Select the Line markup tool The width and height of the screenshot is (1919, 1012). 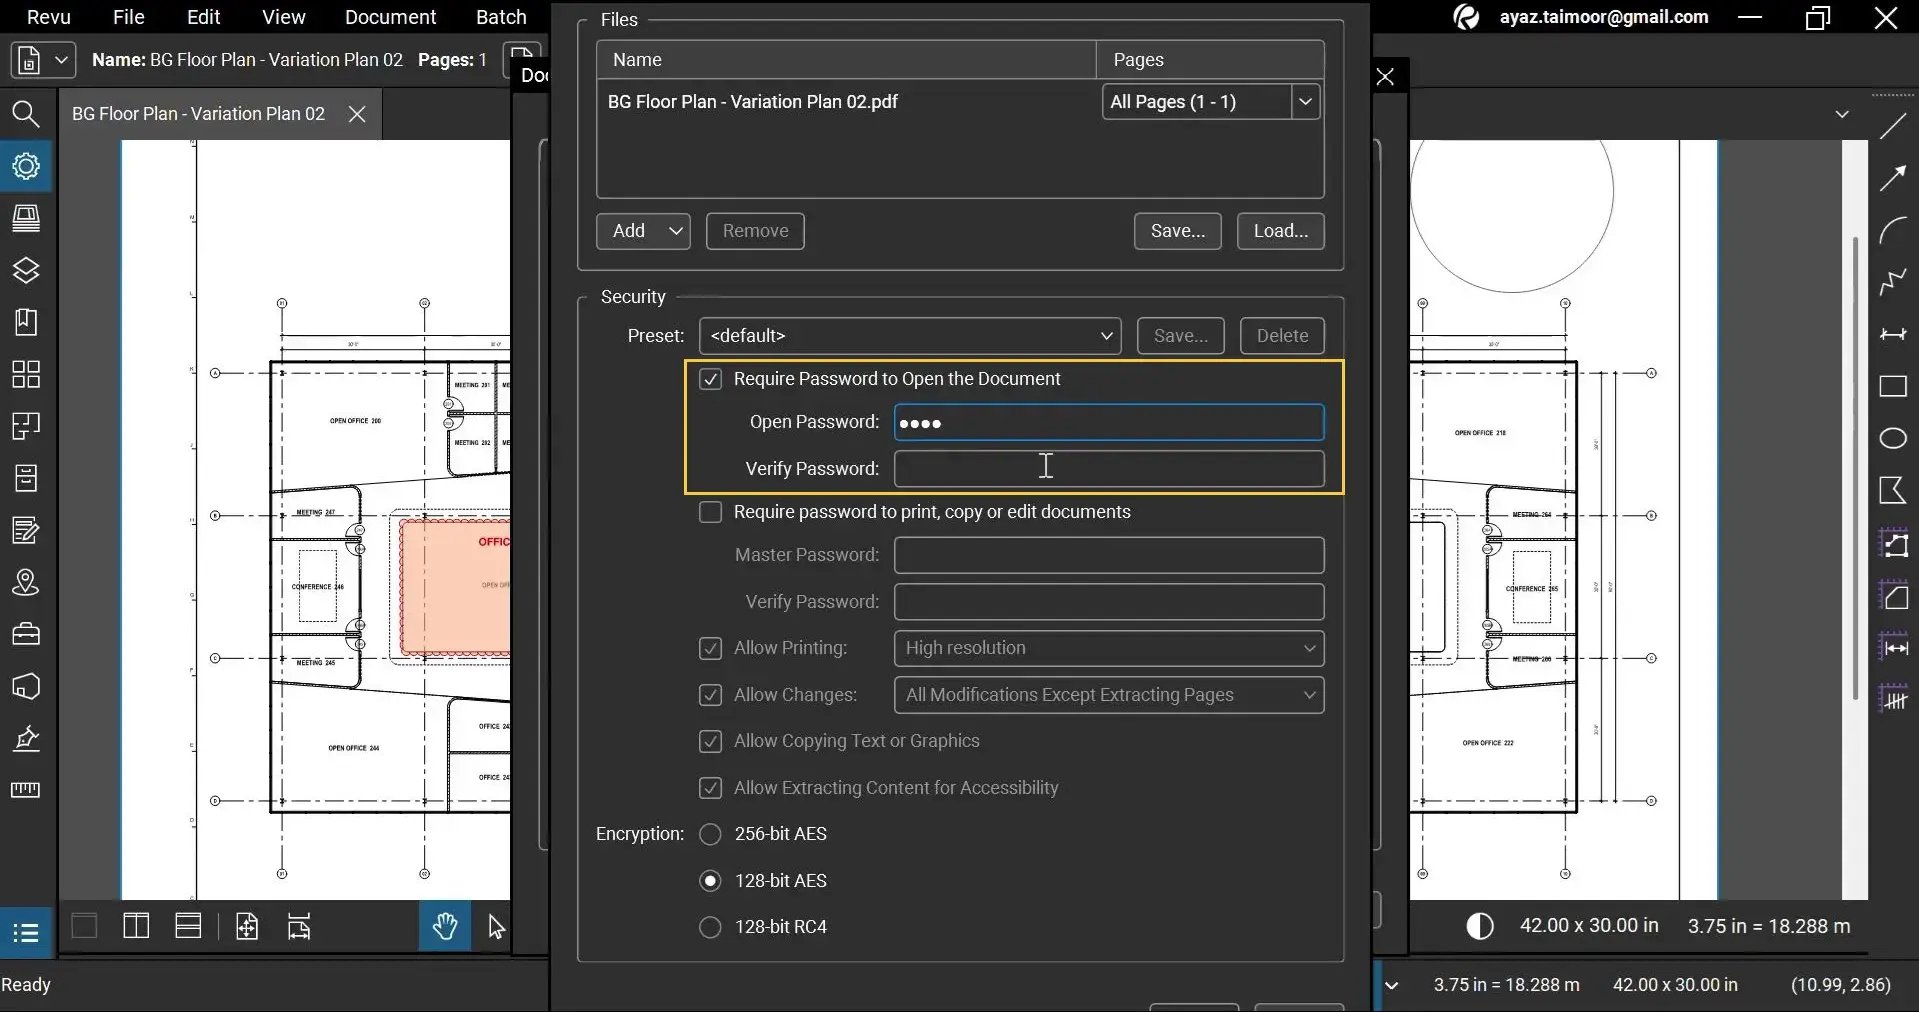point(1893,126)
